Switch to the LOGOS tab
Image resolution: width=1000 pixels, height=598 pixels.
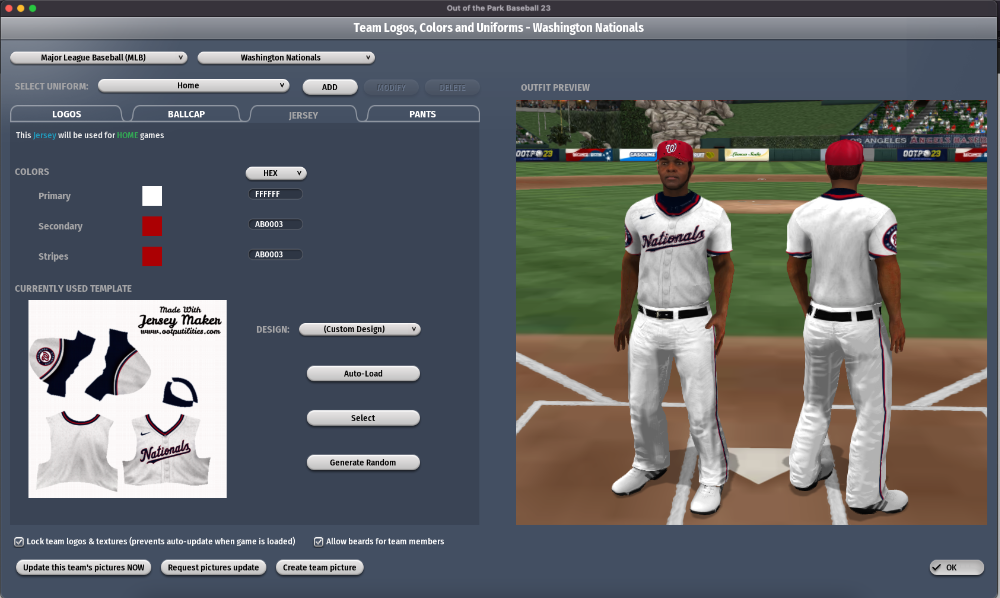pyautogui.click(x=66, y=114)
